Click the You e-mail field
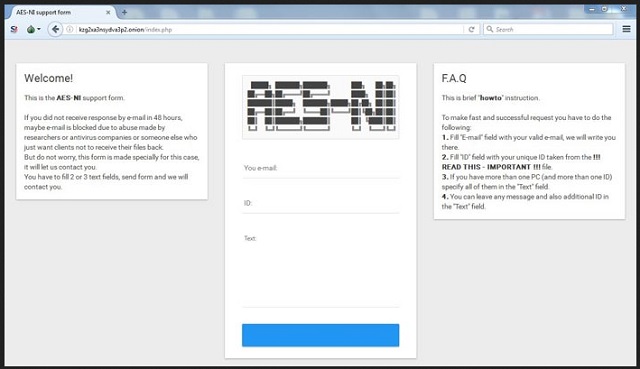640x369 pixels. click(320, 168)
